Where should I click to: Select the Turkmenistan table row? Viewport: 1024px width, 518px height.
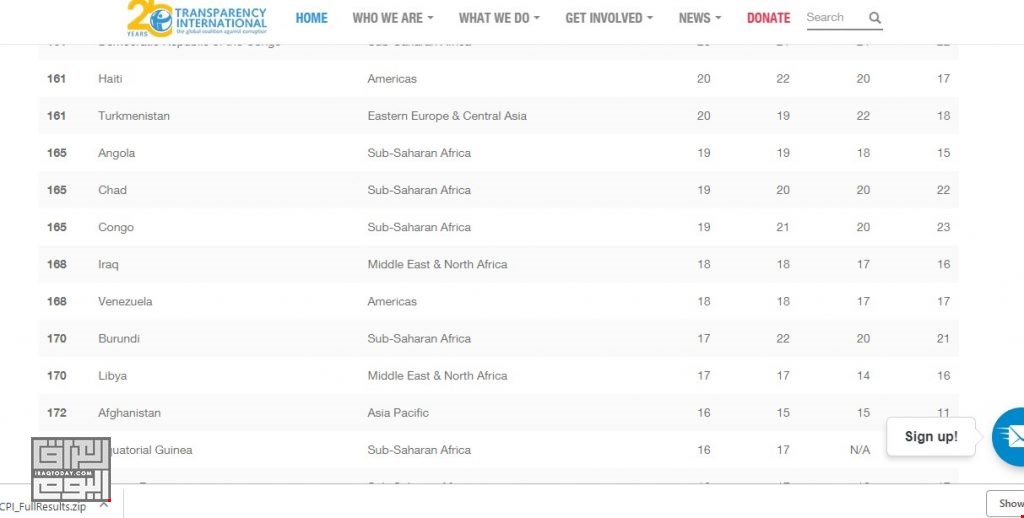(x=498, y=116)
